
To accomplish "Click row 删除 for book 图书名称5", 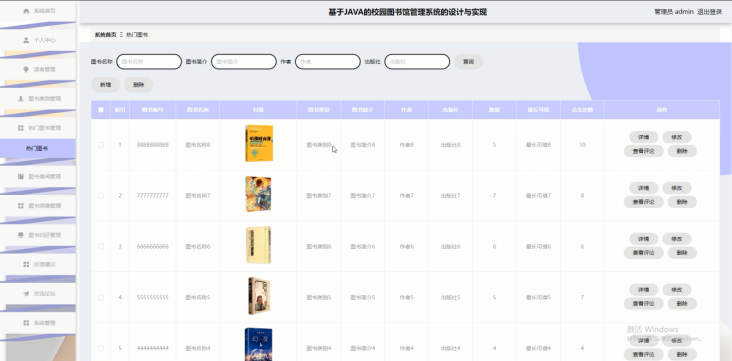I will [682, 304].
